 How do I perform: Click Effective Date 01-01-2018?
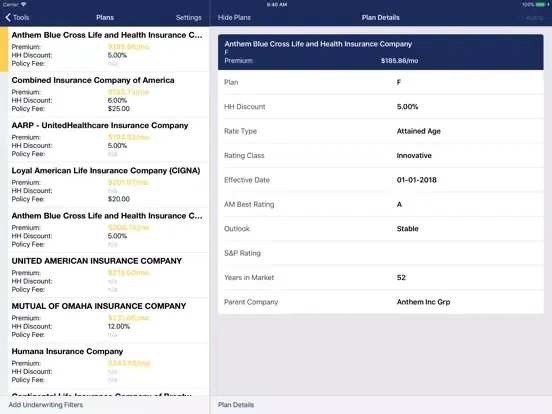416,180
